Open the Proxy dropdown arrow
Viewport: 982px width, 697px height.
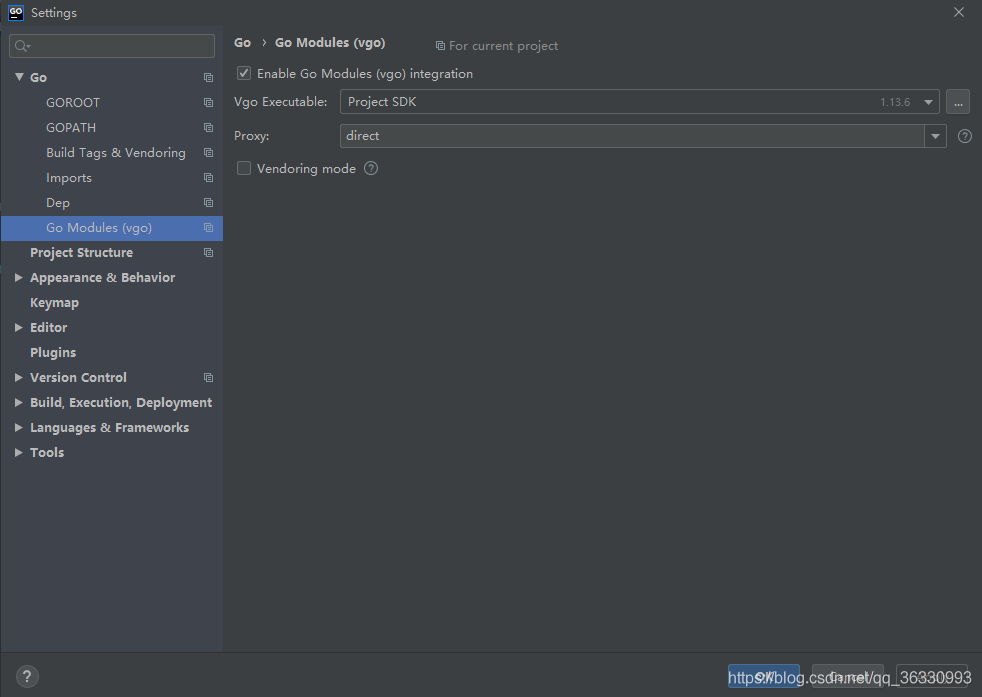click(935, 136)
